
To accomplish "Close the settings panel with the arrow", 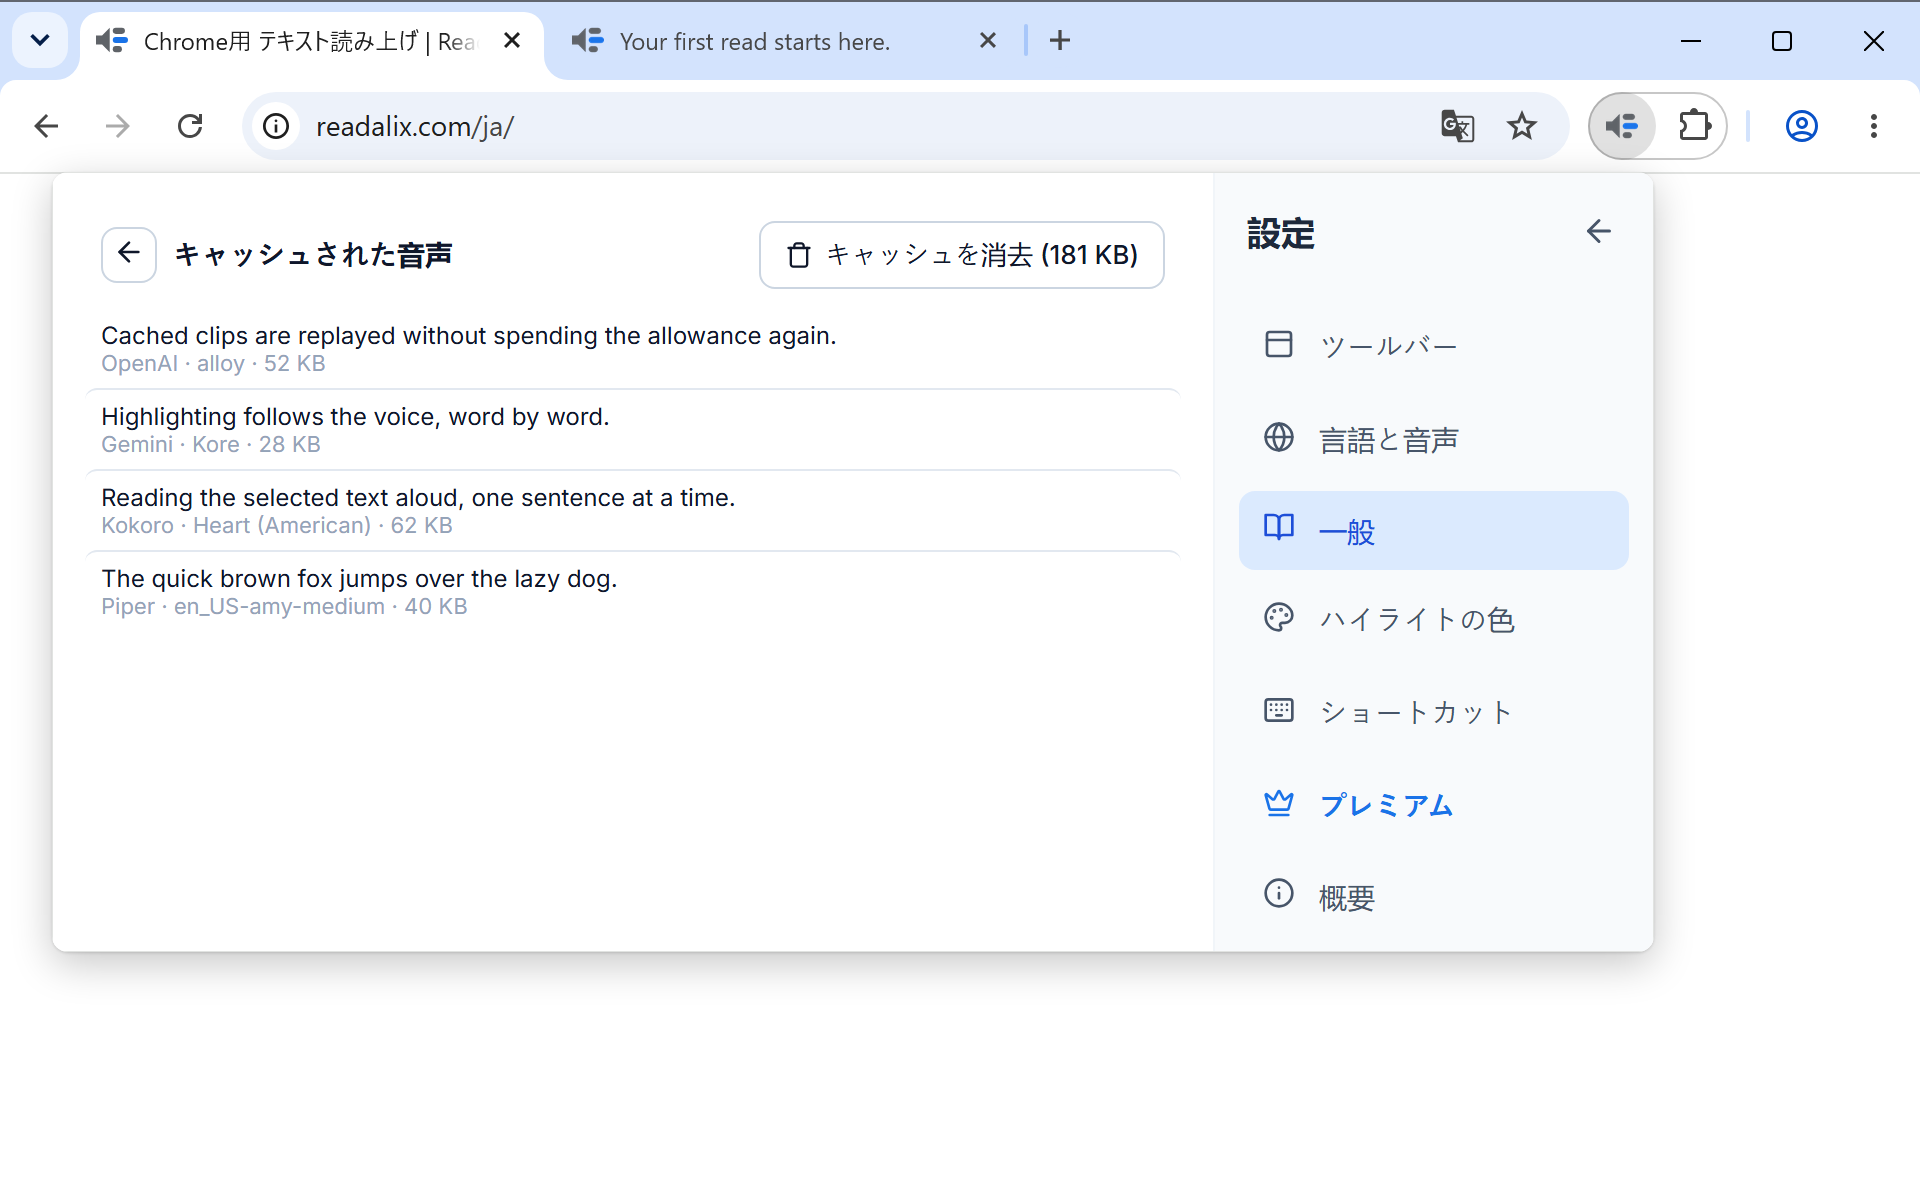I will tap(1598, 231).
